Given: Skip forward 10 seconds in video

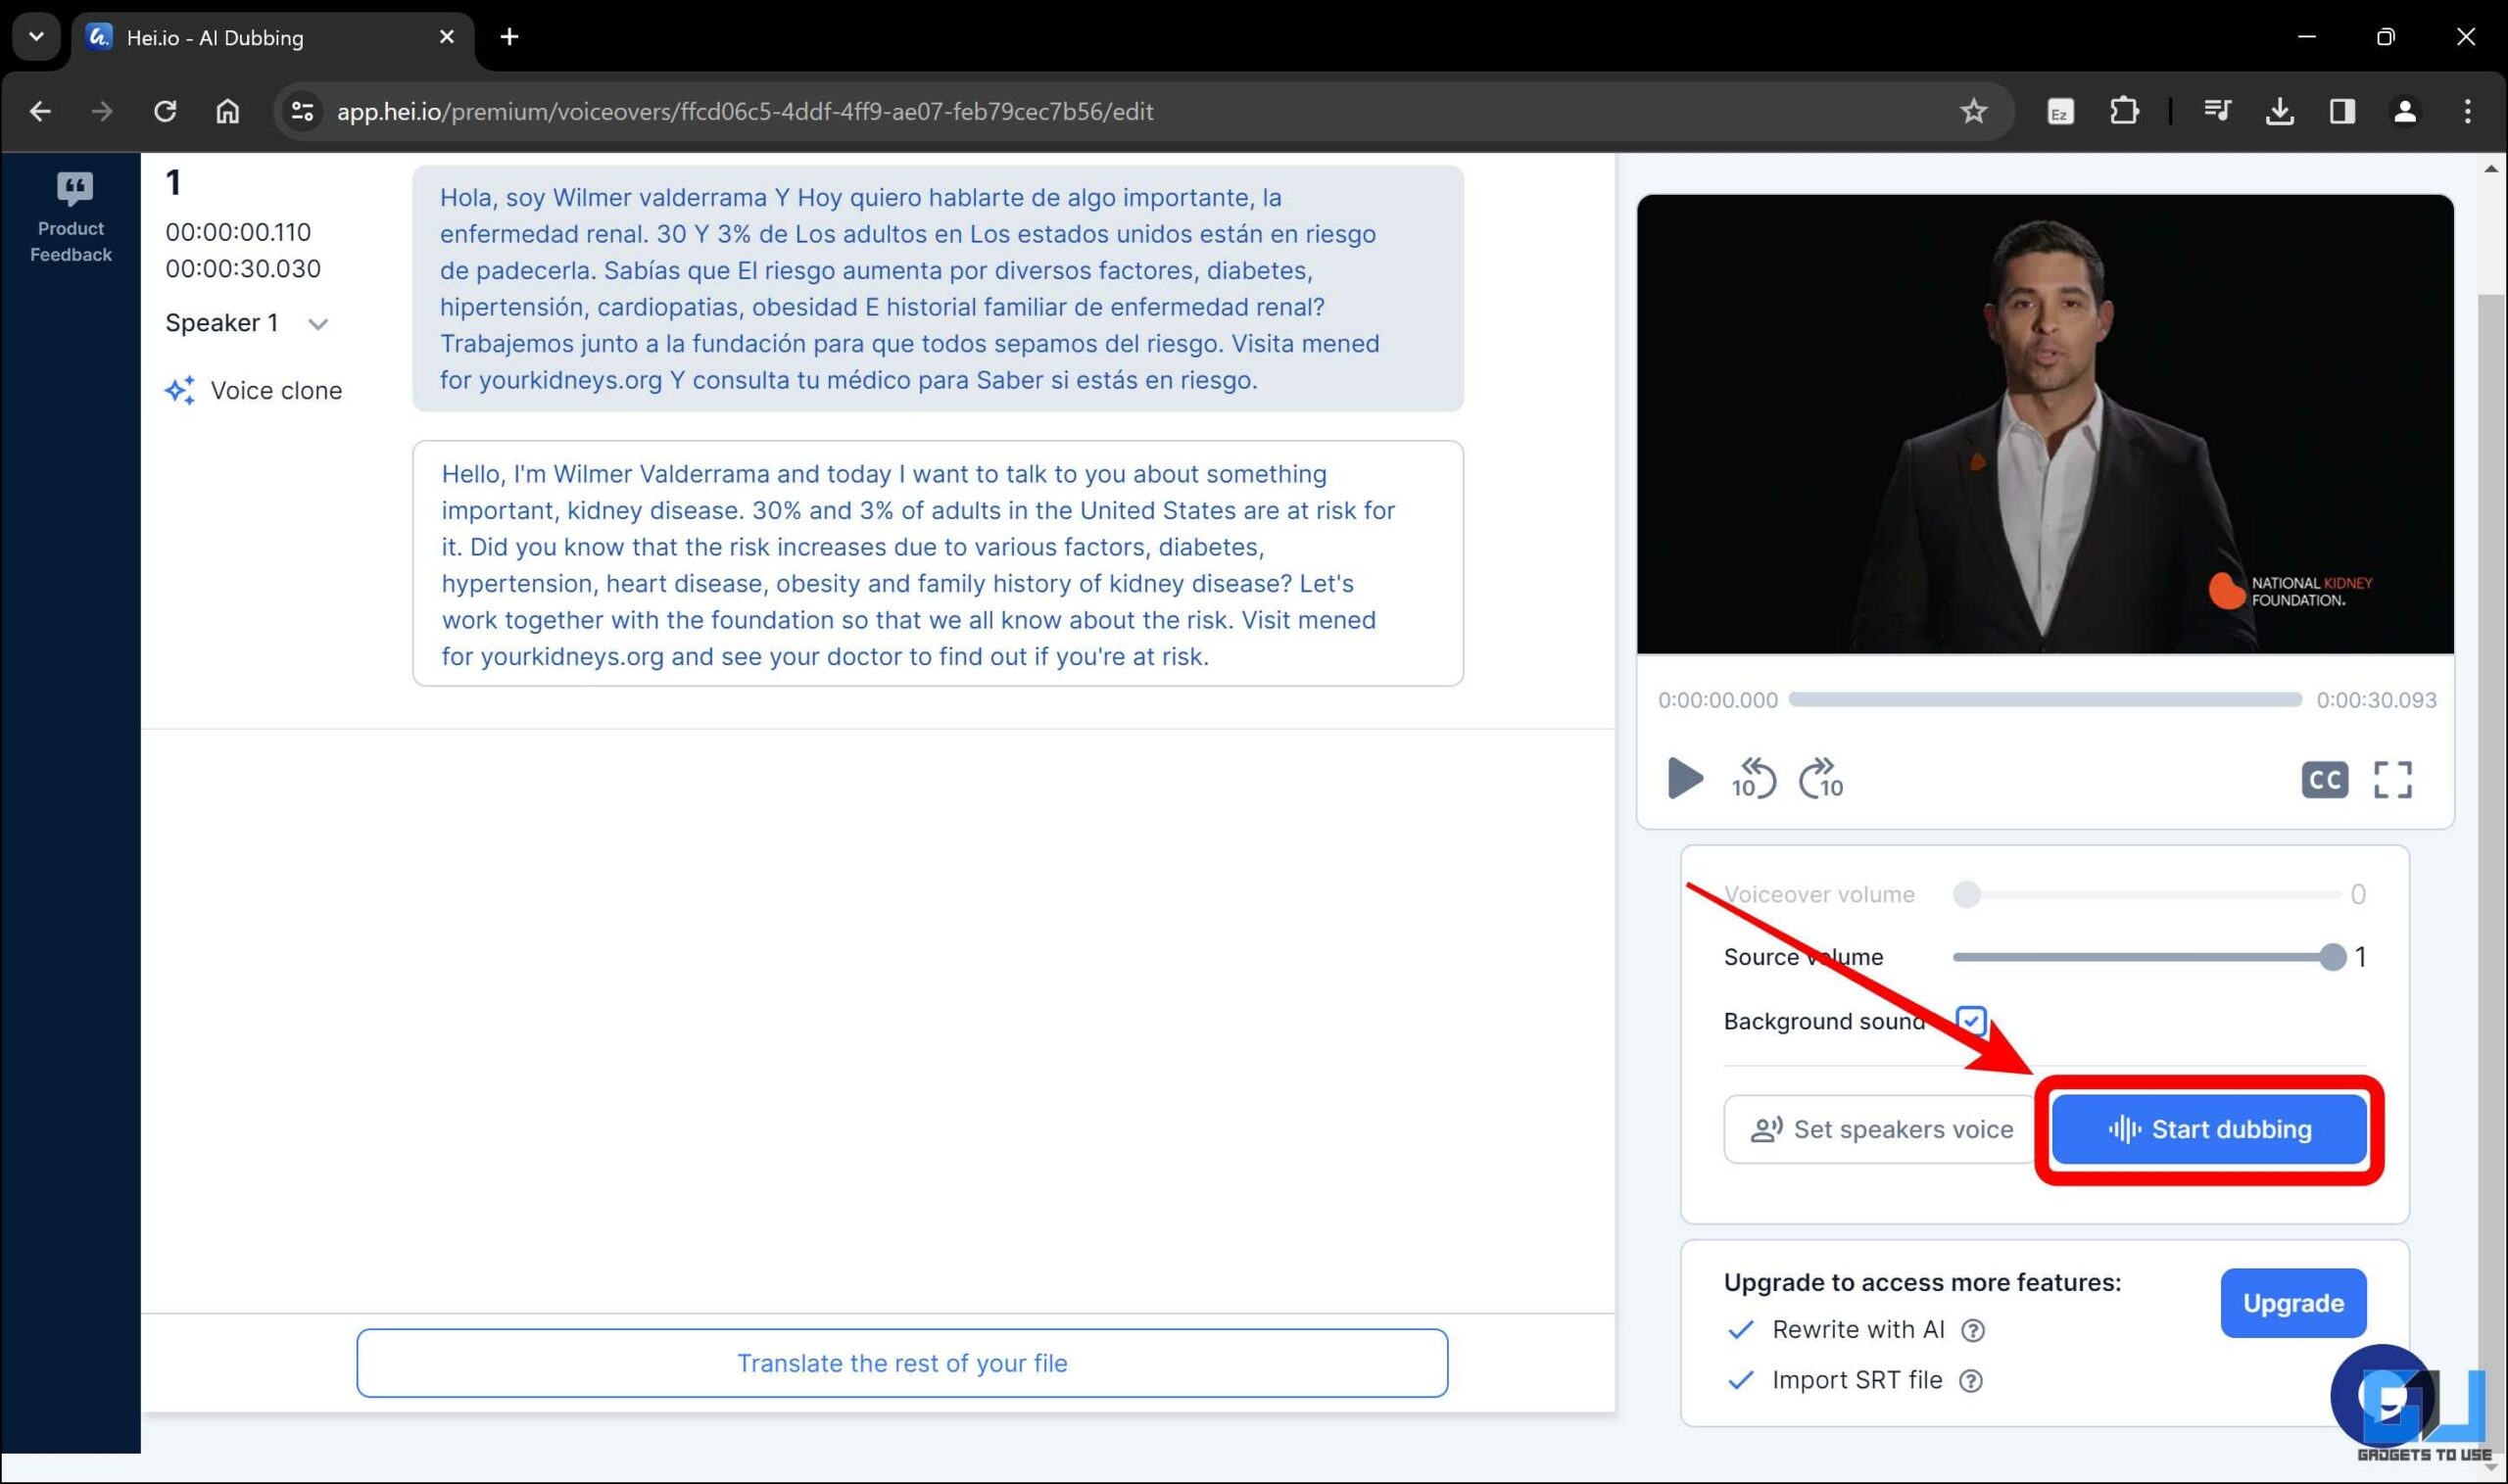Looking at the screenshot, I should coord(1821,778).
